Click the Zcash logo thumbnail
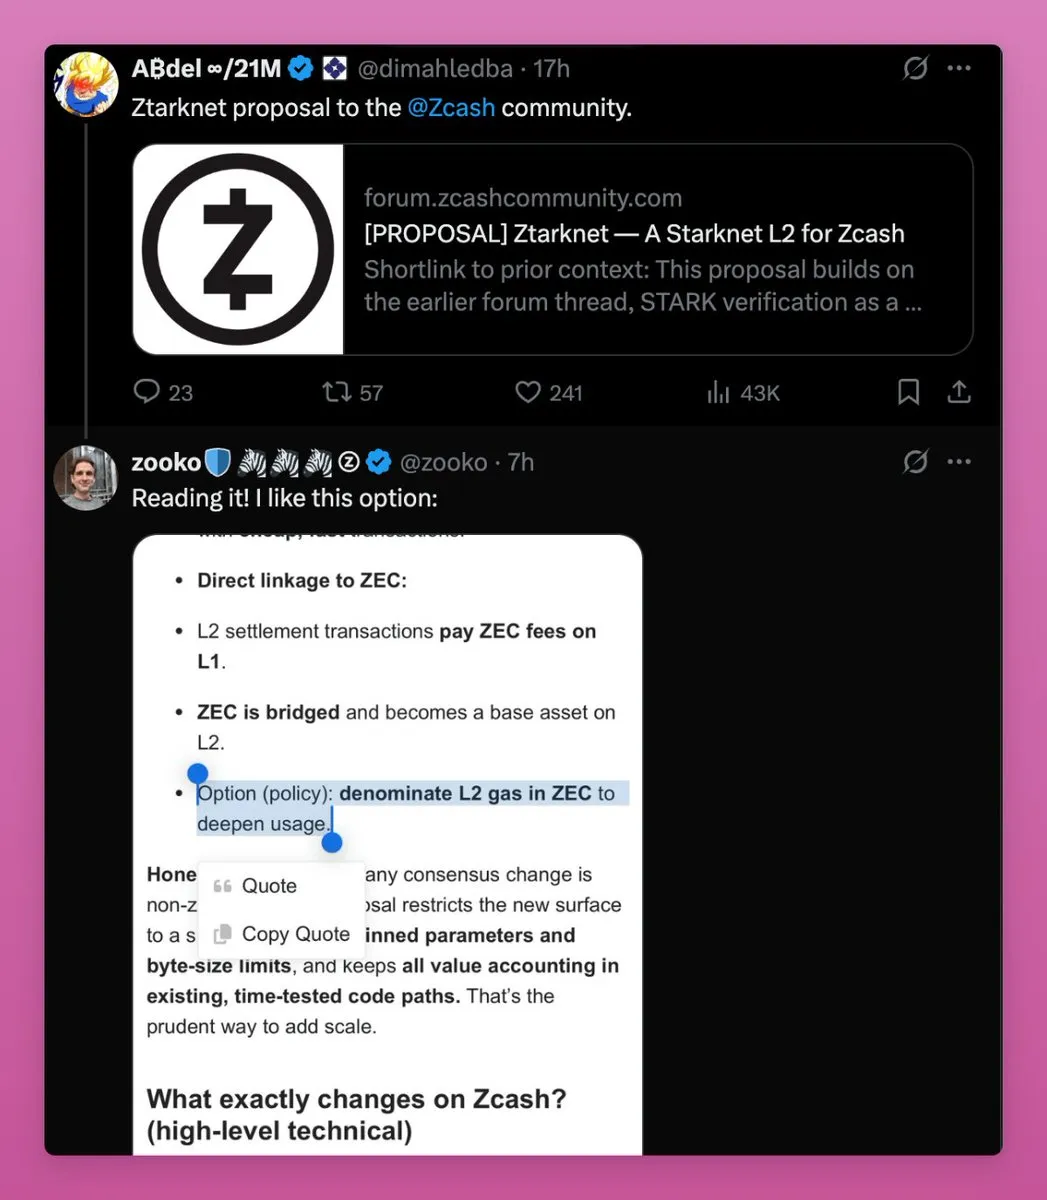Viewport: 1047px width, 1200px height. click(238, 250)
